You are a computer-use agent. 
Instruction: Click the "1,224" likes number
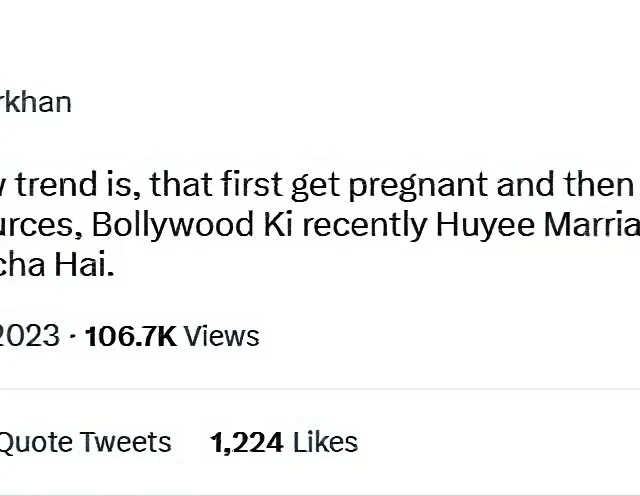247,442
